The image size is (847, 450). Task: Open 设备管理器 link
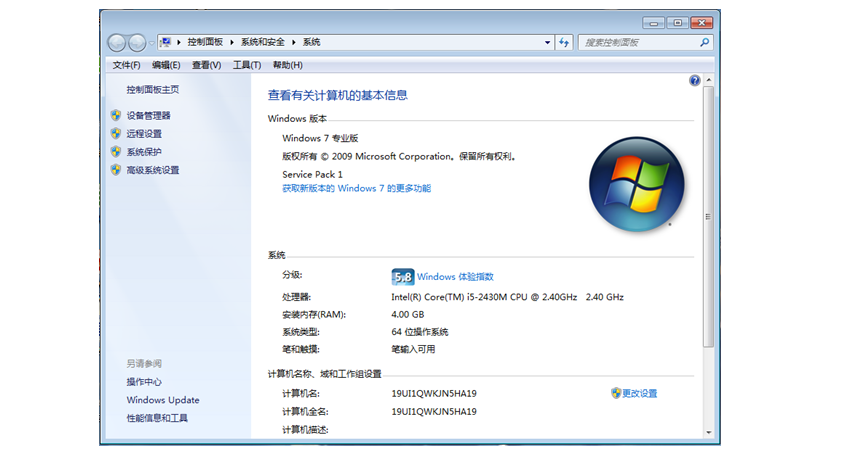(x=149, y=116)
